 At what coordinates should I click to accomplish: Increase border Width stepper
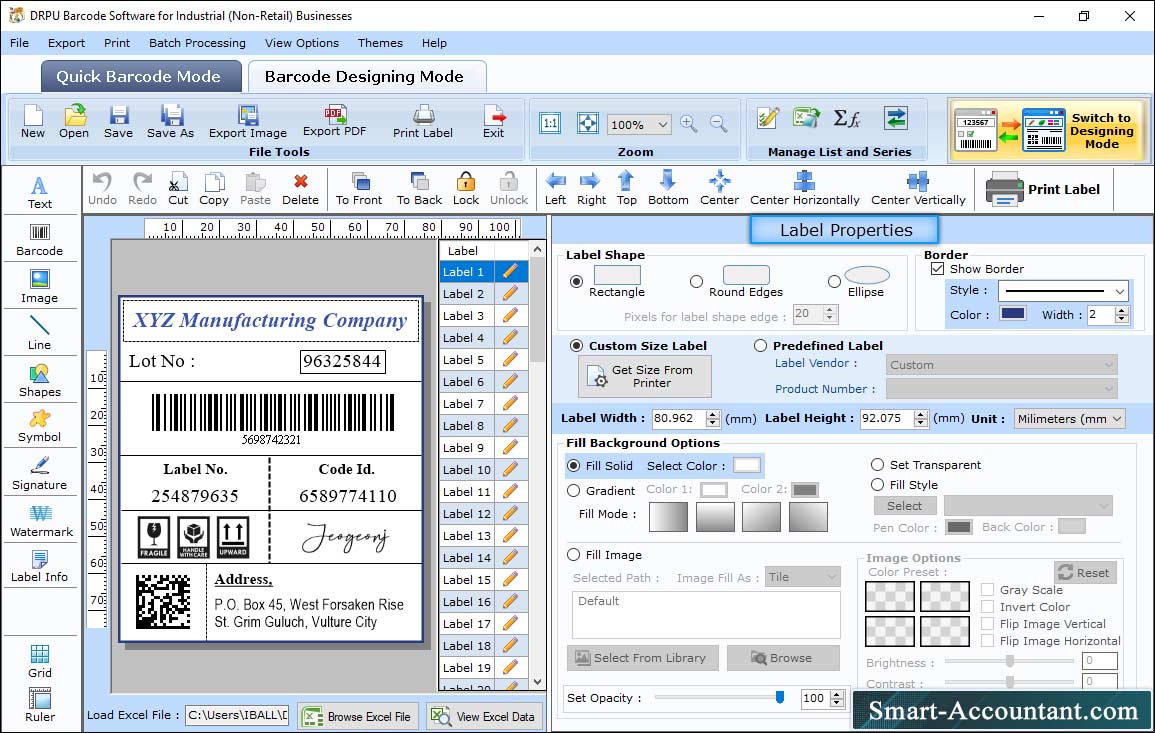click(x=1122, y=310)
